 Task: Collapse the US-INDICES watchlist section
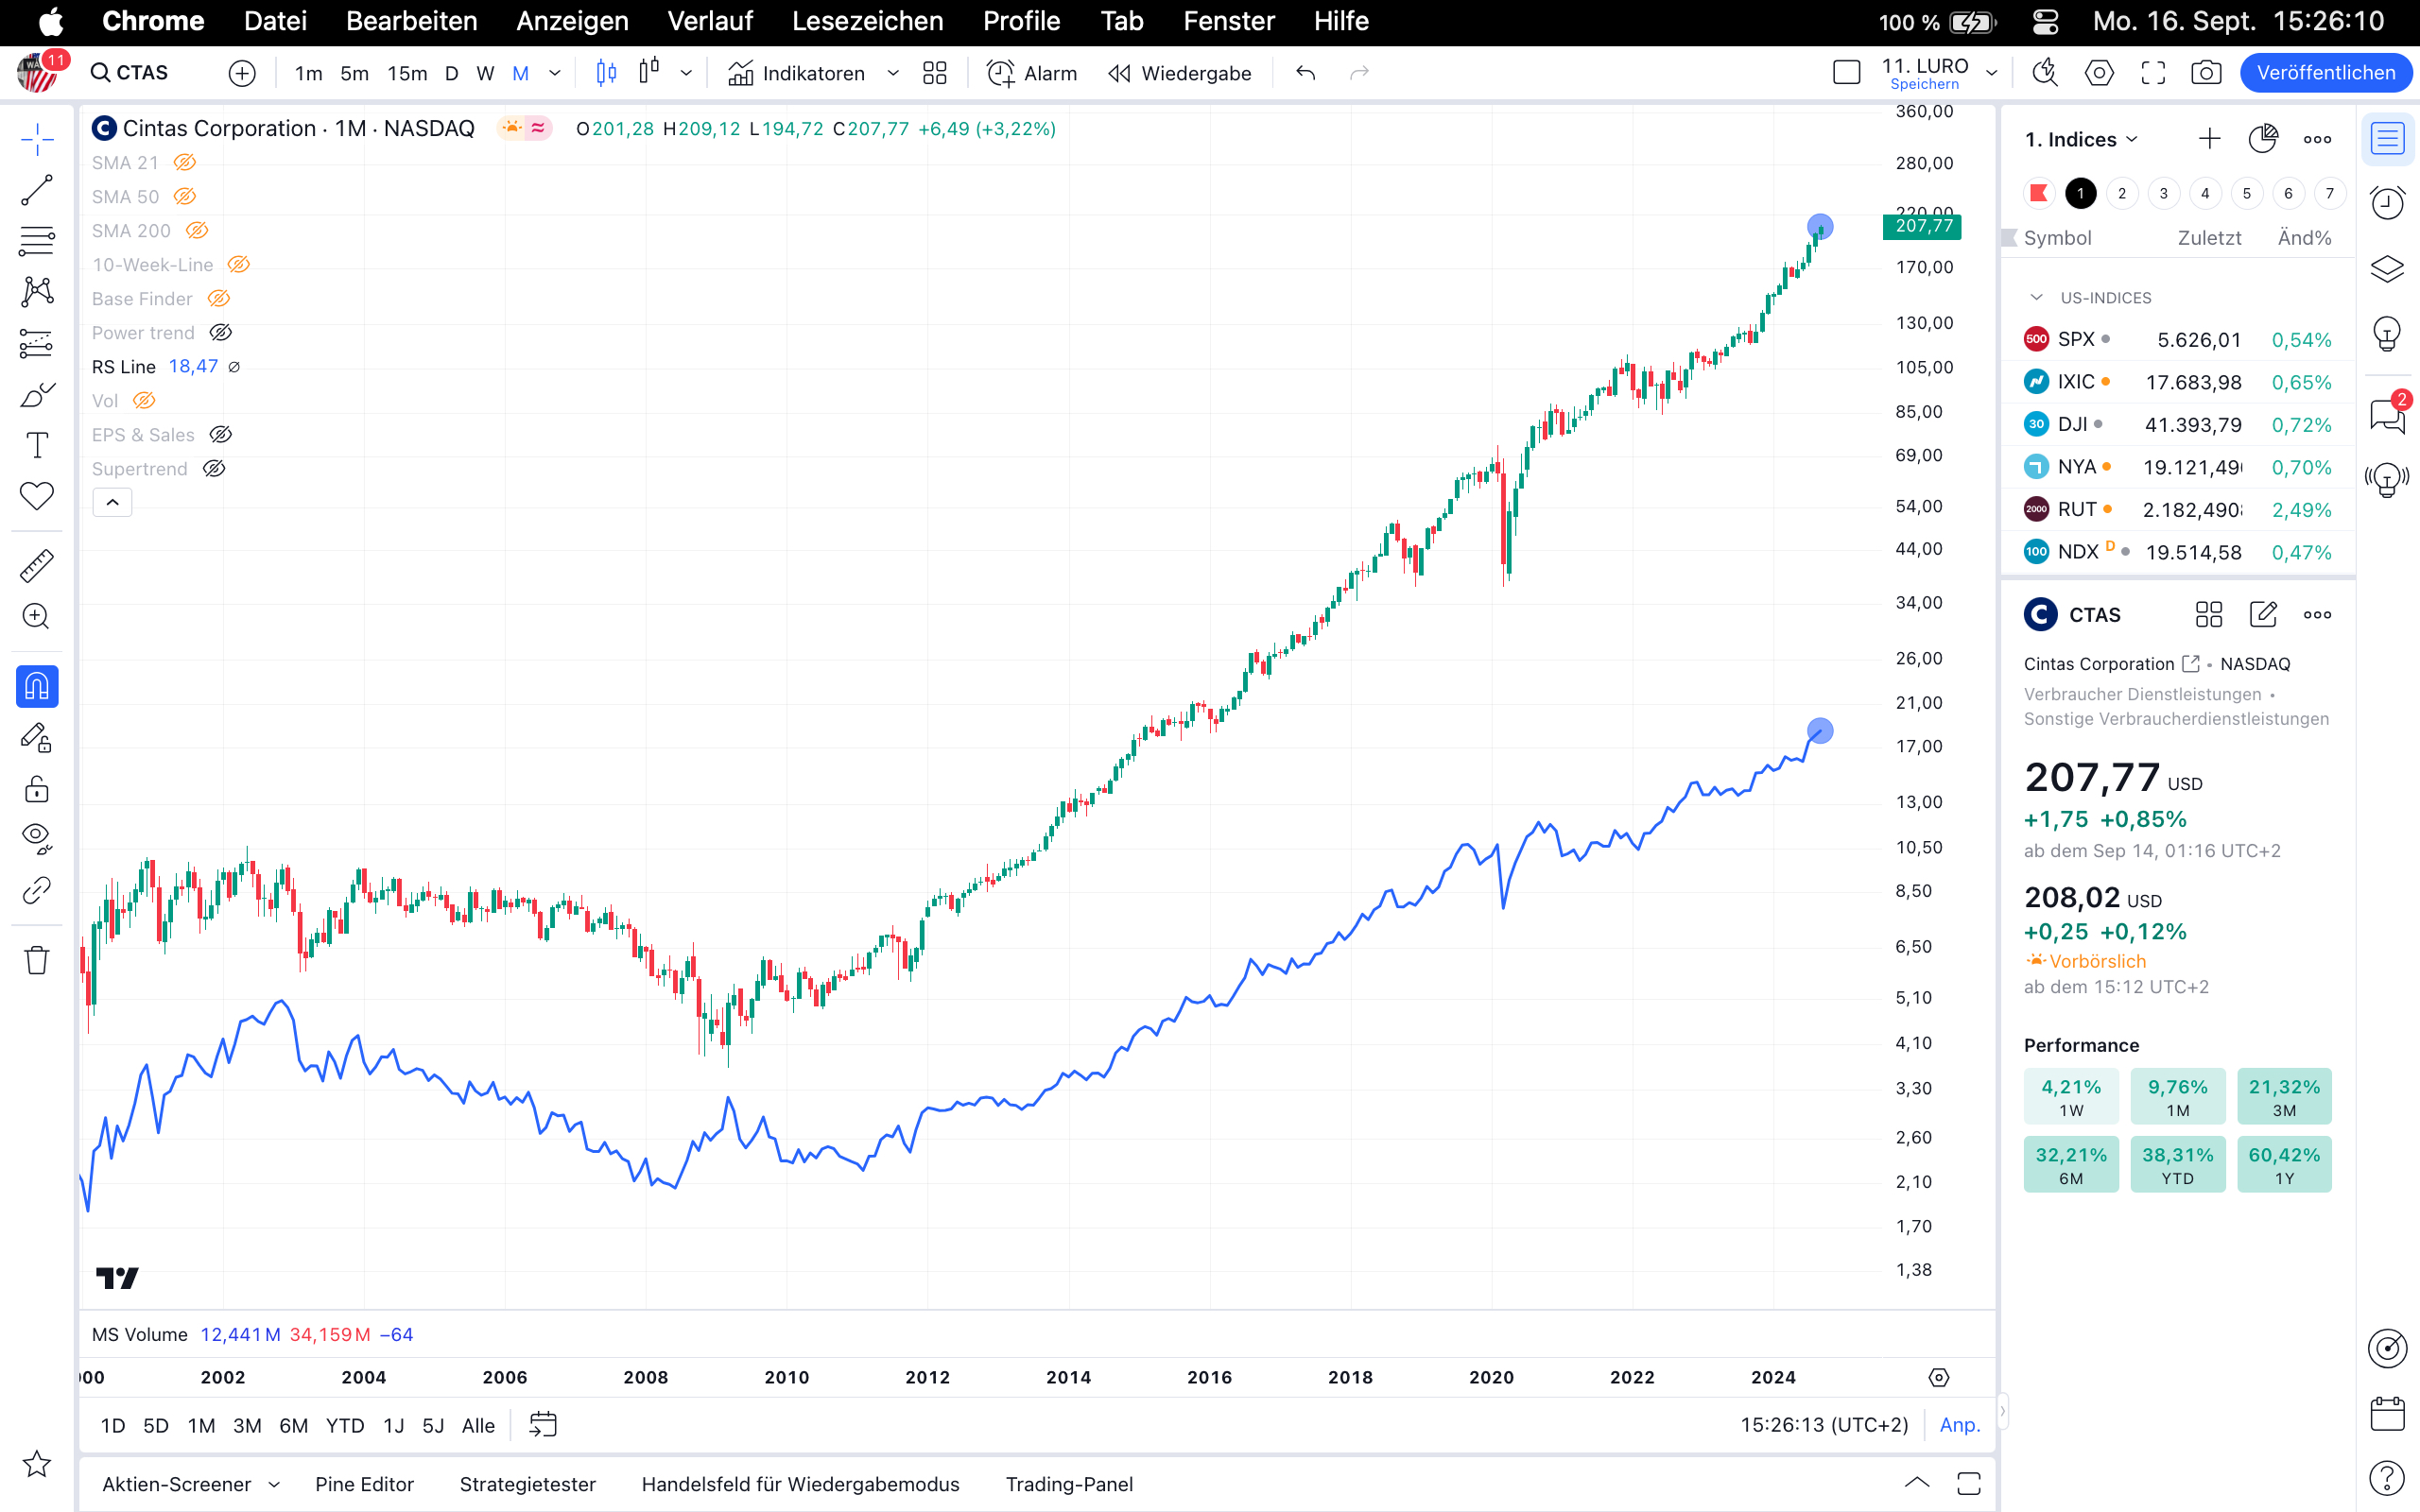tap(2036, 298)
